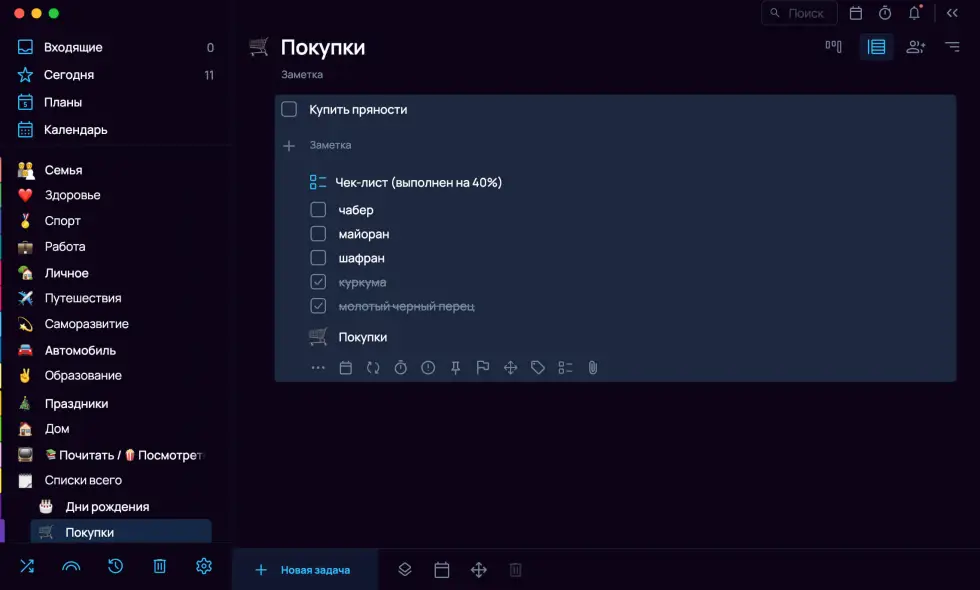Image resolution: width=980 pixels, height=590 pixels.
Task: Attach a file with the paperclip icon
Action: click(592, 367)
